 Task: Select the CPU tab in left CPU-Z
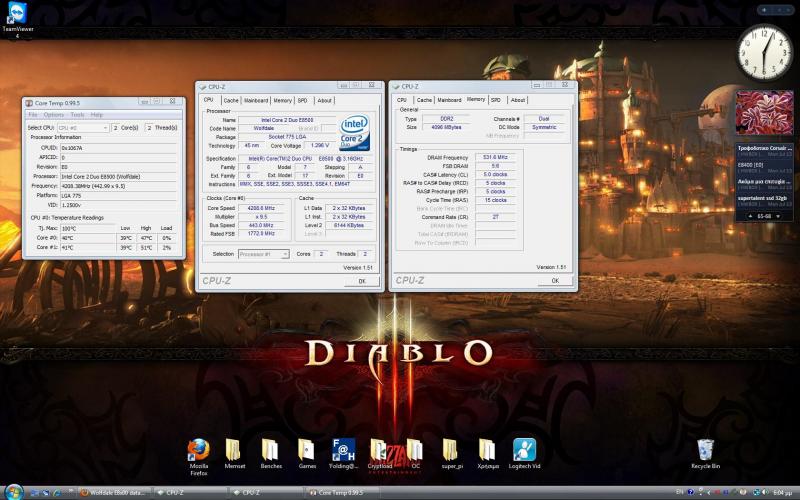tap(208, 100)
